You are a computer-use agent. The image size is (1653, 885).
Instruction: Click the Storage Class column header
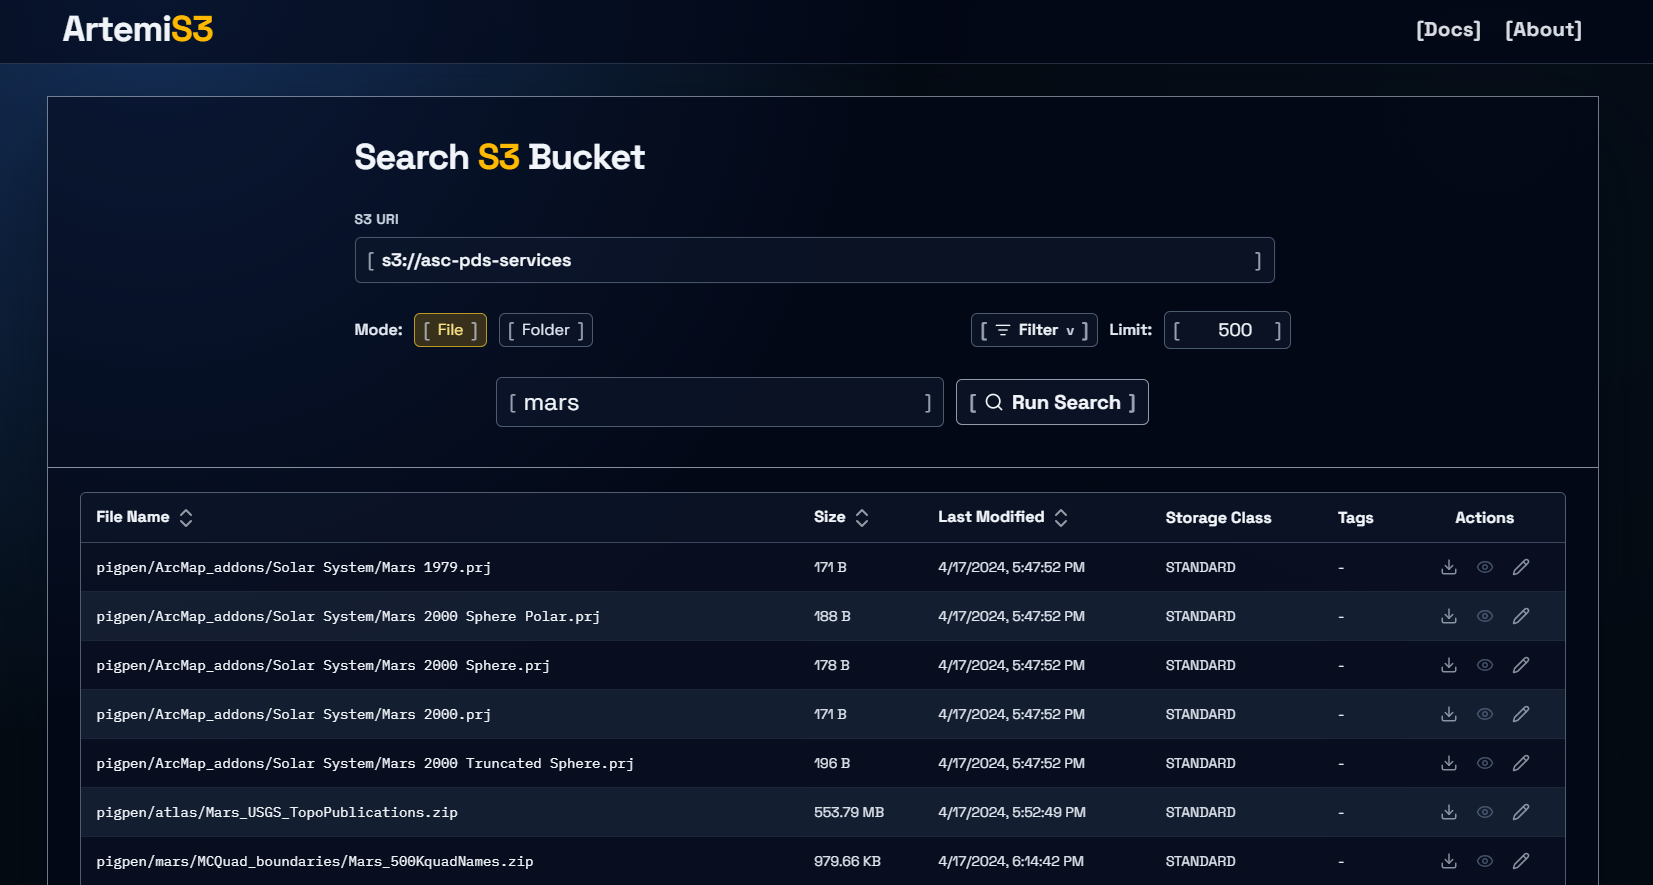coord(1218,518)
